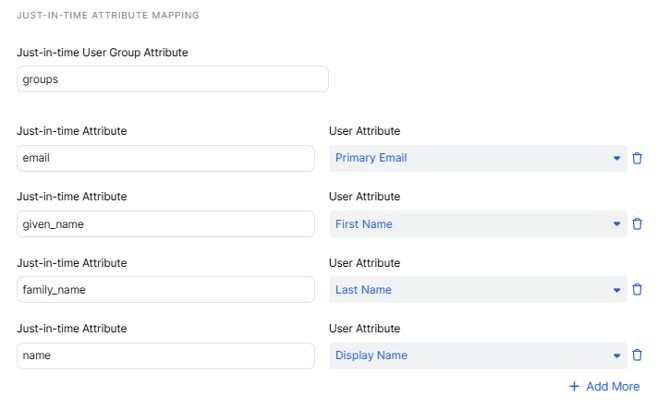Click into the email attribute input

tap(166, 158)
